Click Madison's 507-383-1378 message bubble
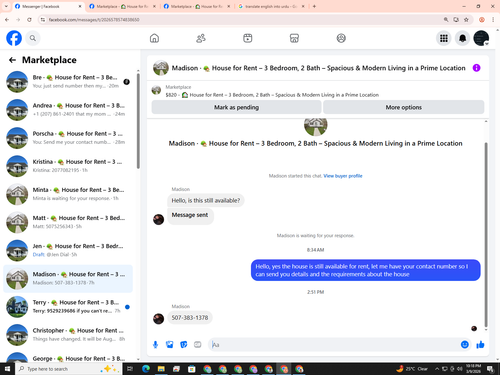 (190, 318)
